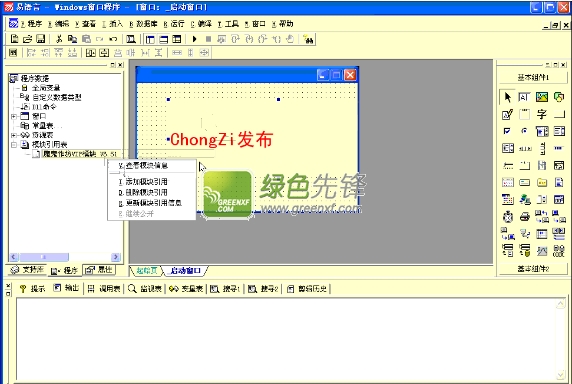Expand the 资源表 tree node
This screenshot has width=572, height=384.
14,135
